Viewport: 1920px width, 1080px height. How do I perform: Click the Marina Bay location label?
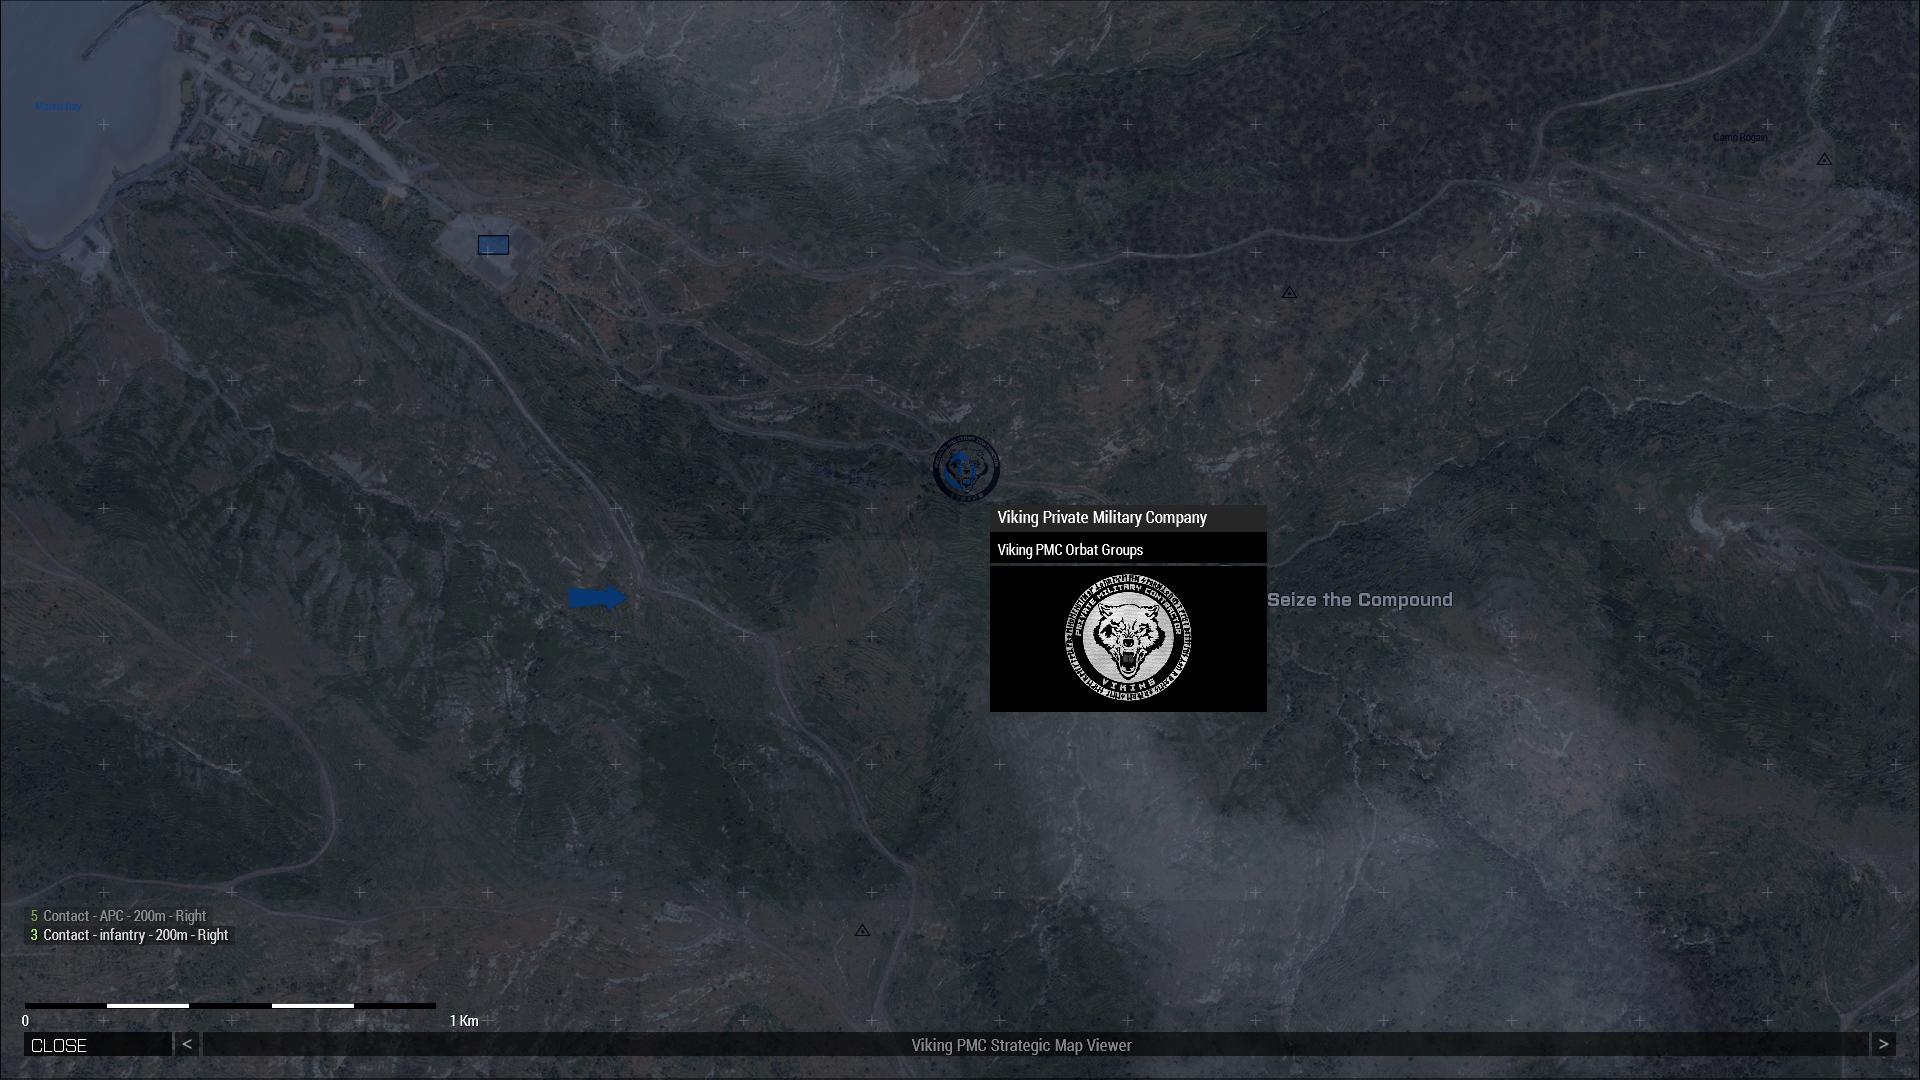[x=58, y=107]
